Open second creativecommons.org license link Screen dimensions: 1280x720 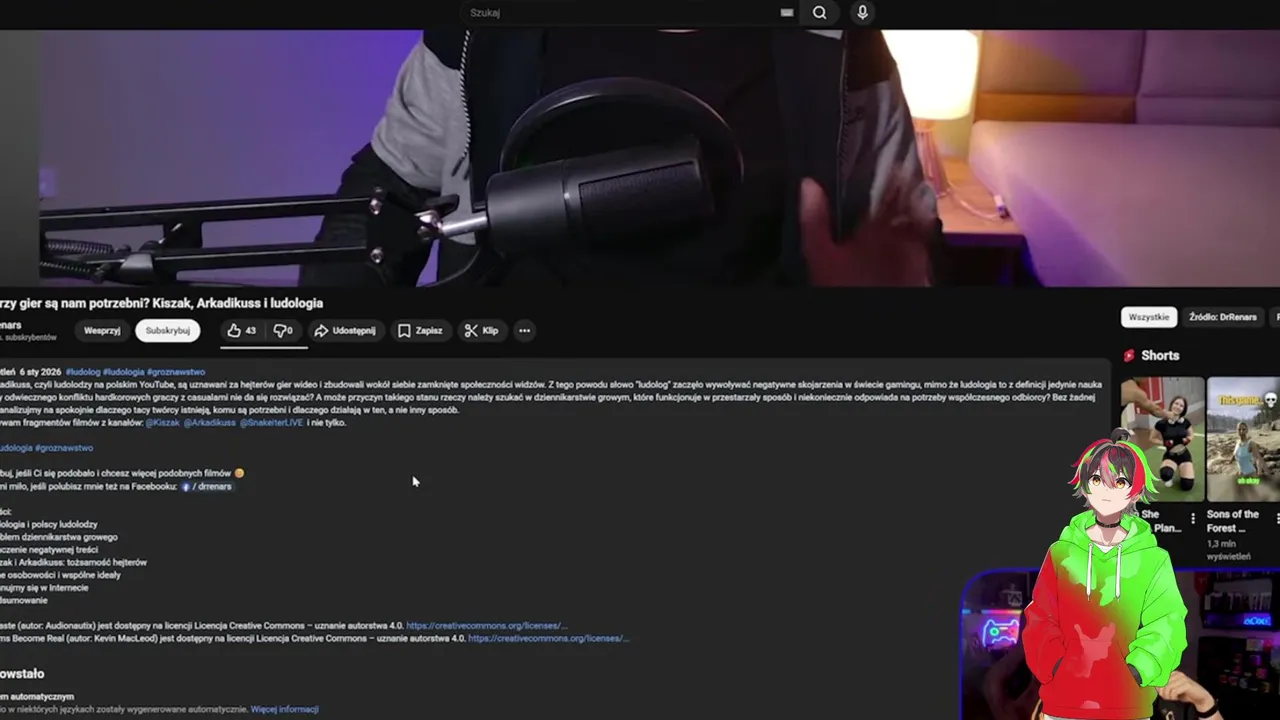tap(548, 638)
